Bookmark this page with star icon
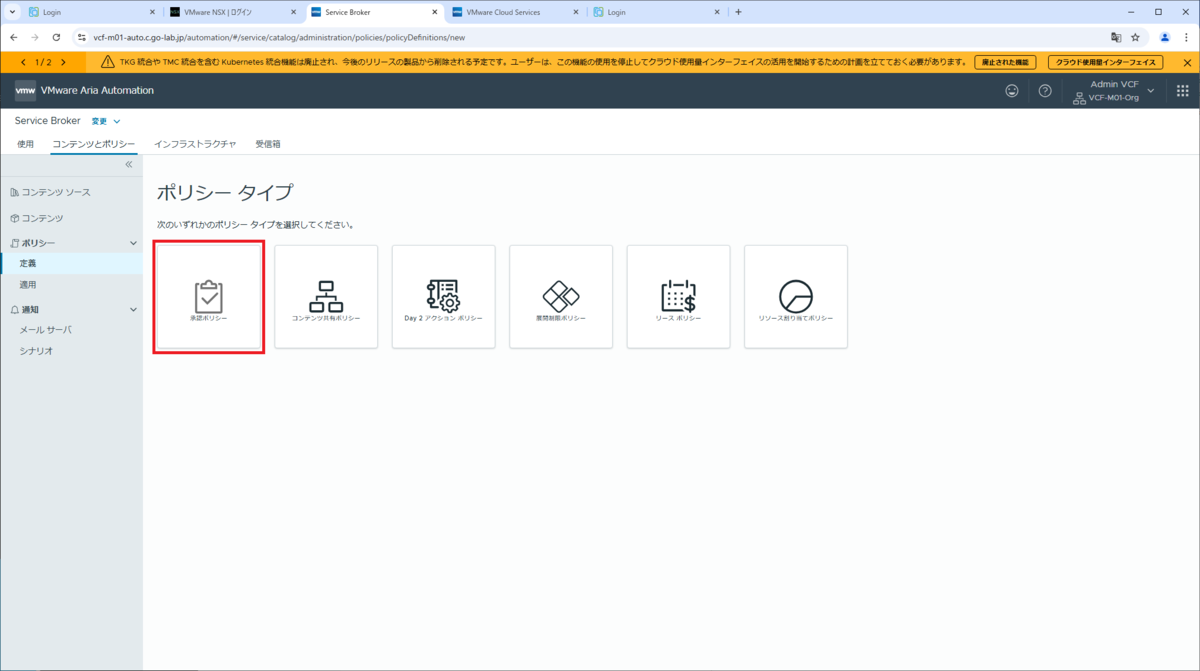 [1136, 37]
